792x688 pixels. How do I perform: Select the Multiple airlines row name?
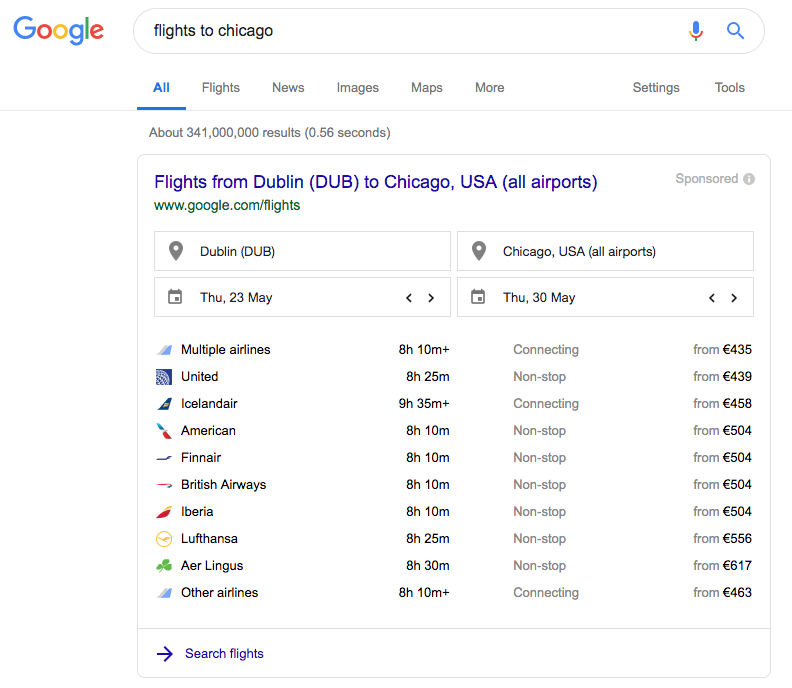(225, 350)
